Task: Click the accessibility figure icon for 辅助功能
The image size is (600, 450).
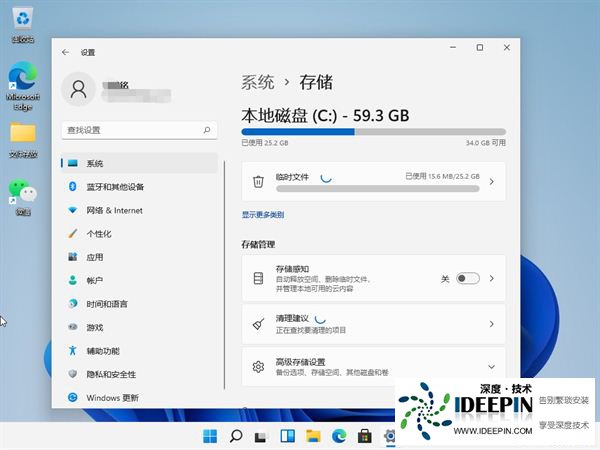Action: [73, 350]
